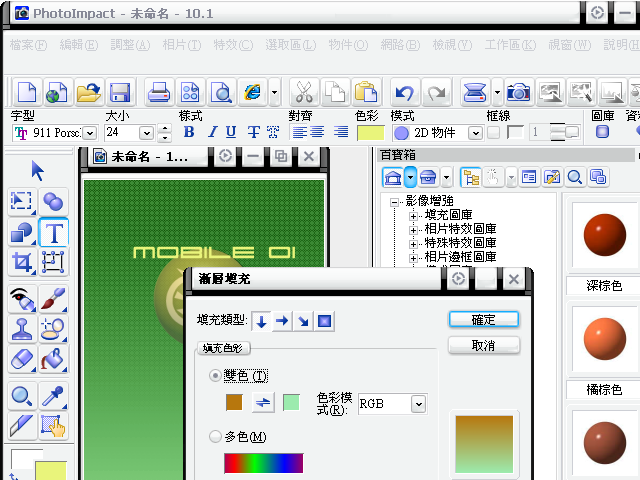Open the 調整 menu
This screenshot has width=640, height=480.
(131, 44)
